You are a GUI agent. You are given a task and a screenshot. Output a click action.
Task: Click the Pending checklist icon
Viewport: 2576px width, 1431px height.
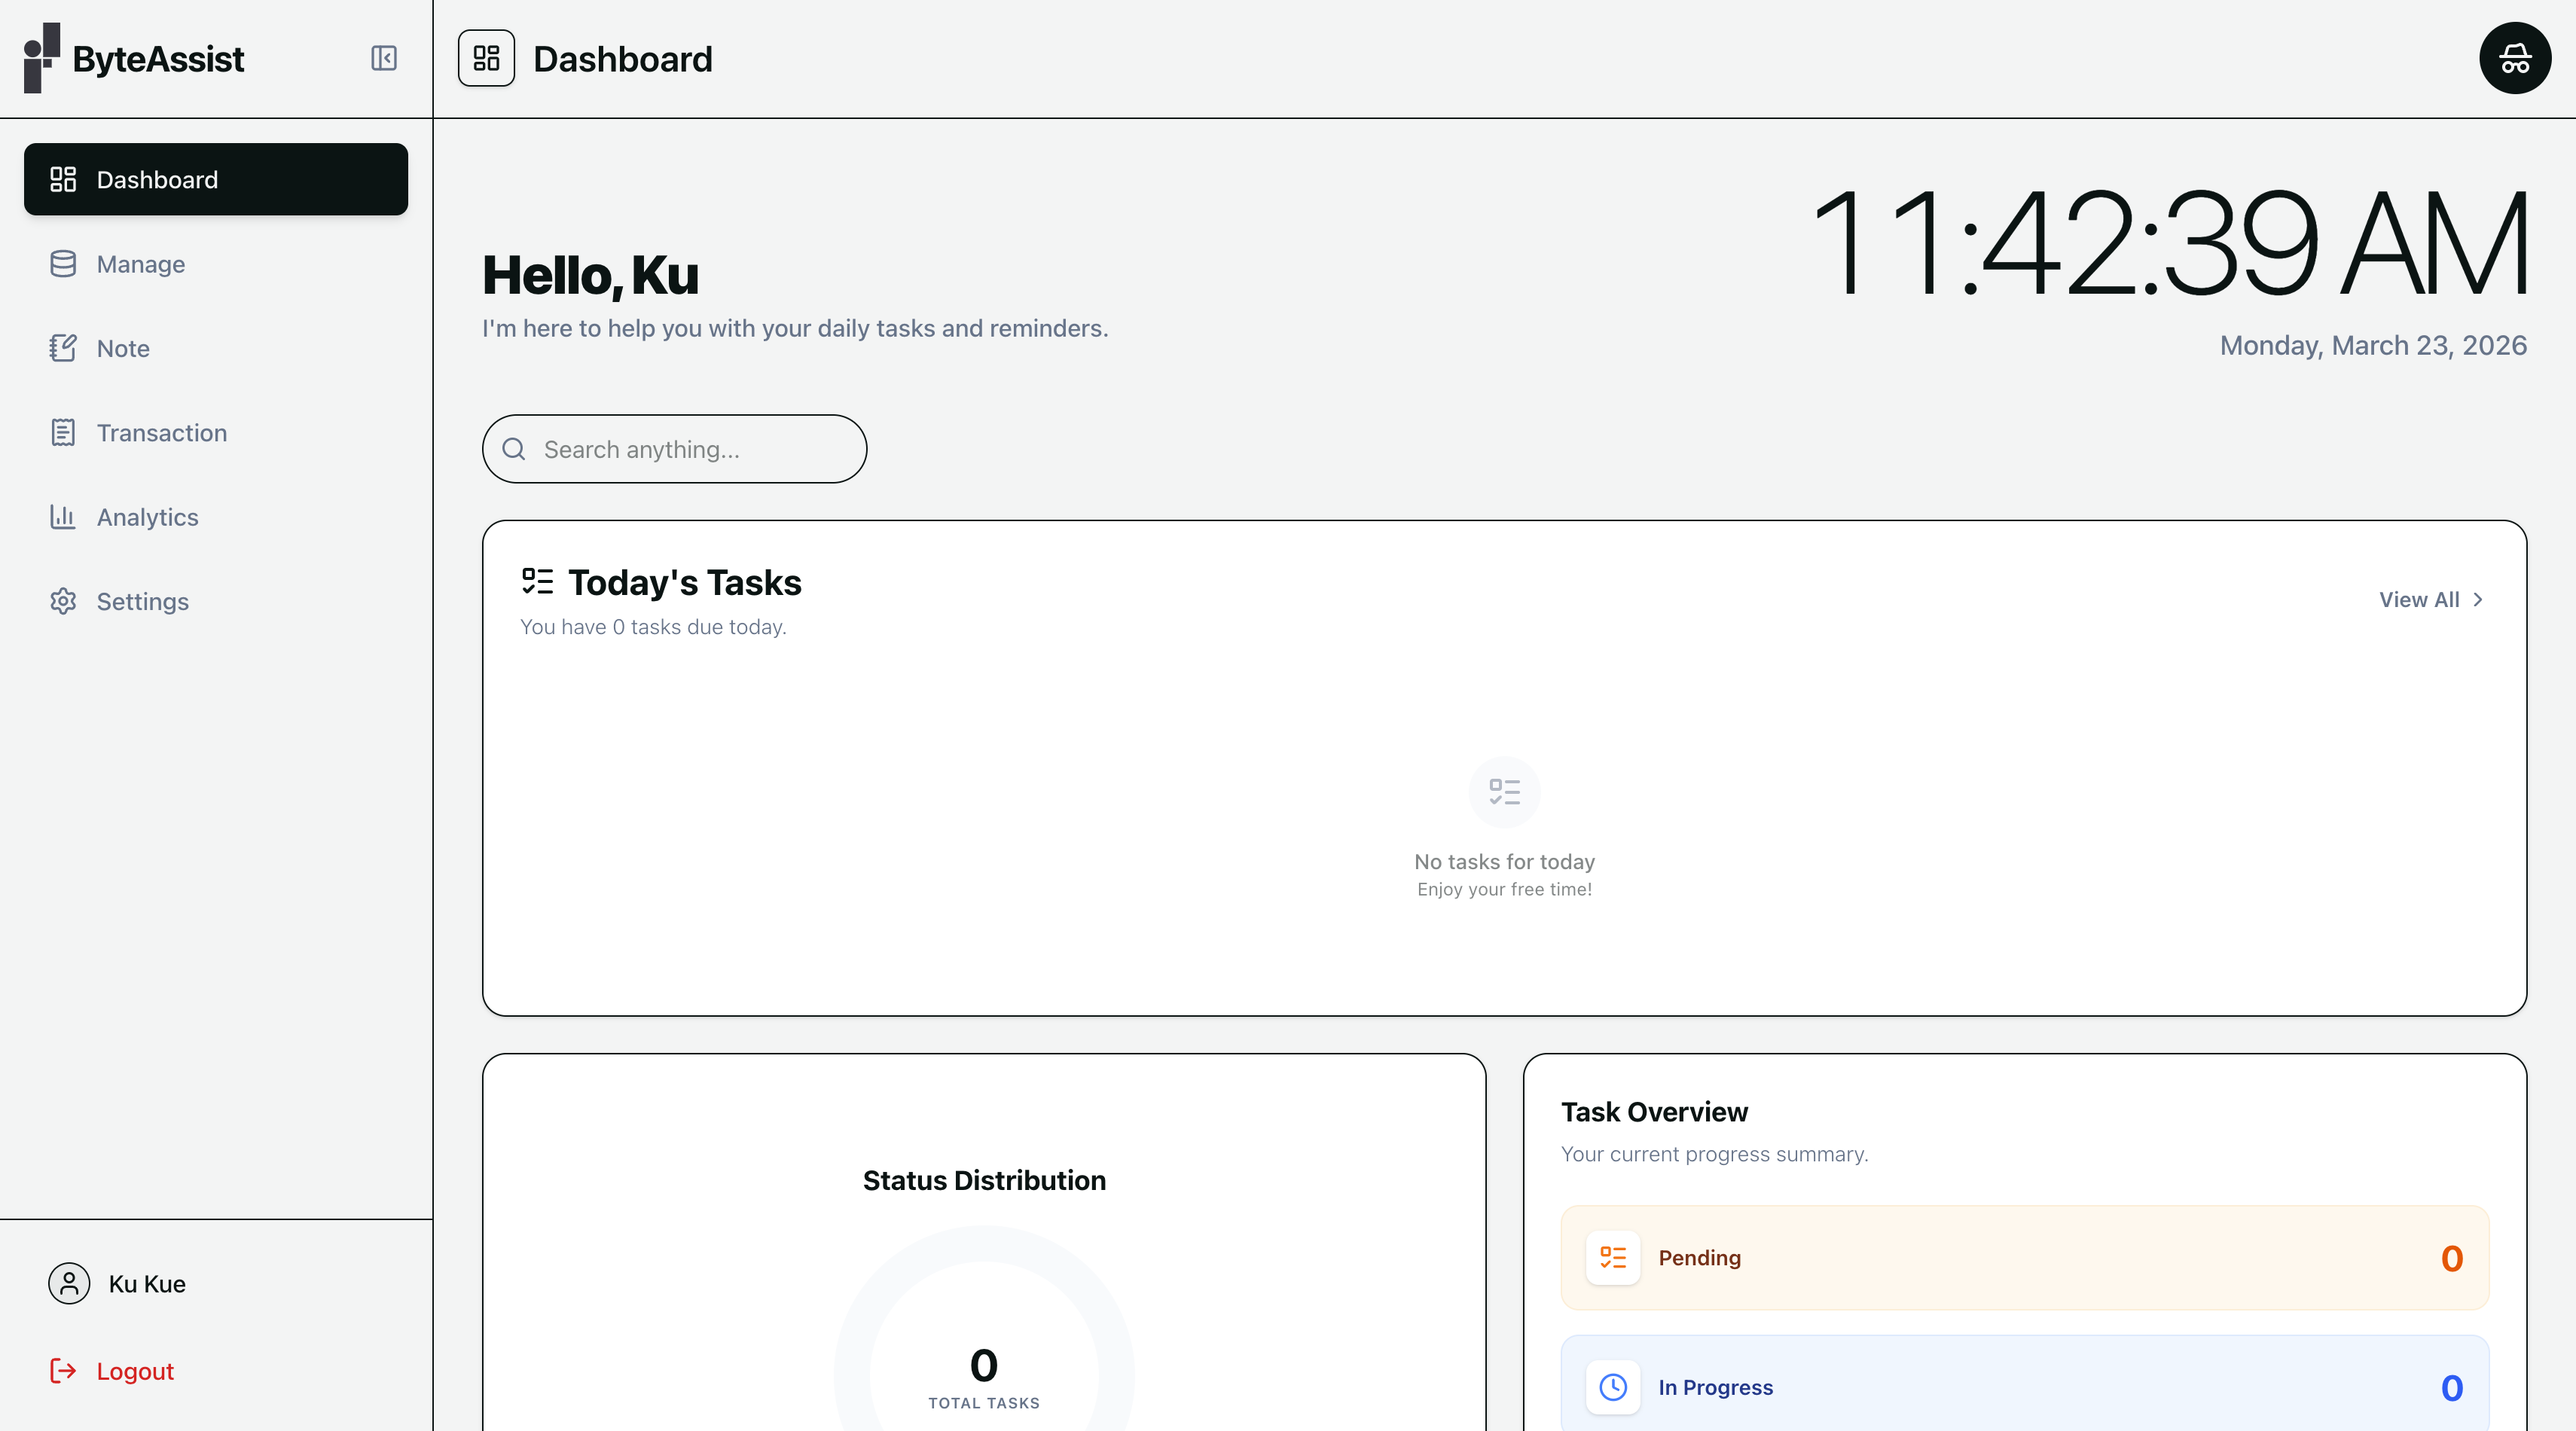[x=1613, y=1258]
